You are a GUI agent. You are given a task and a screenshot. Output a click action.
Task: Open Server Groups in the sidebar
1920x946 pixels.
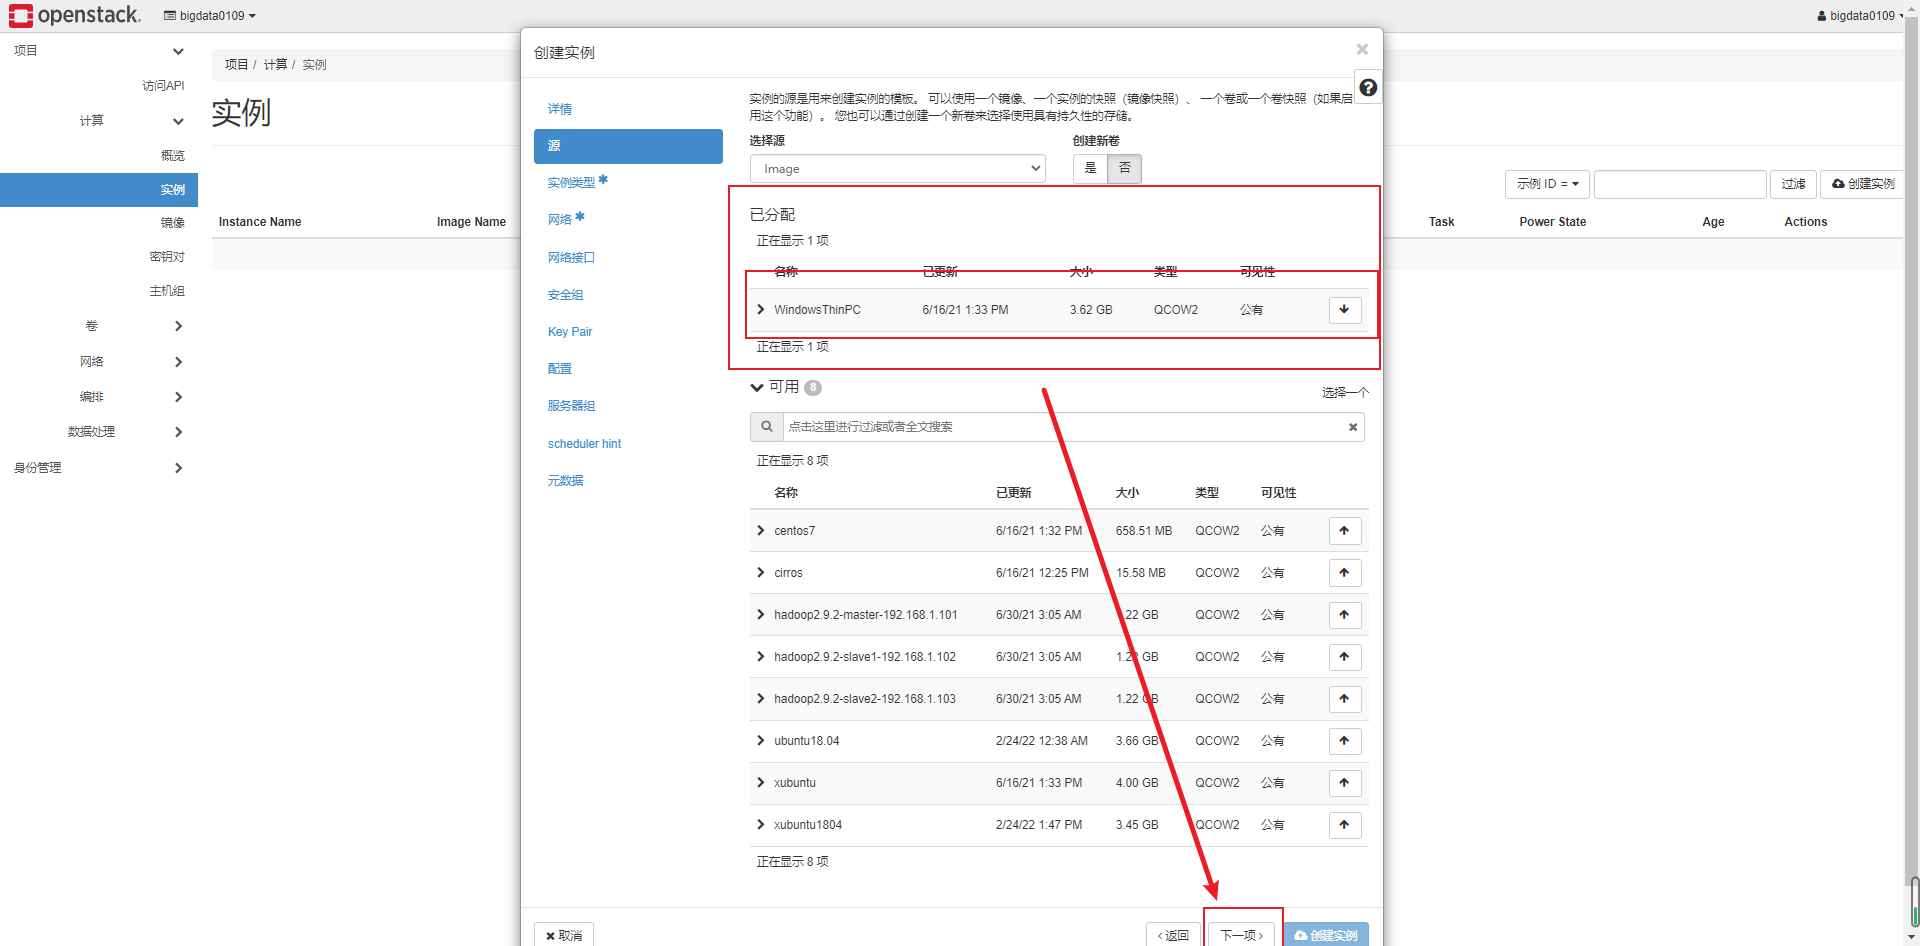click(167, 291)
